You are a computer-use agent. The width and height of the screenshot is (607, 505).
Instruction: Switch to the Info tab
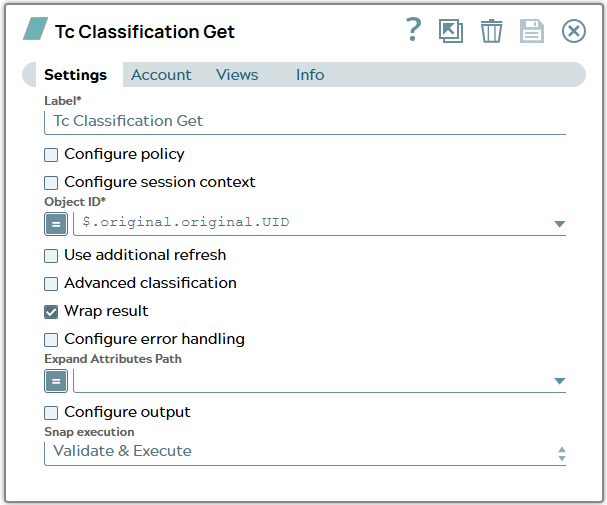pos(310,75)
